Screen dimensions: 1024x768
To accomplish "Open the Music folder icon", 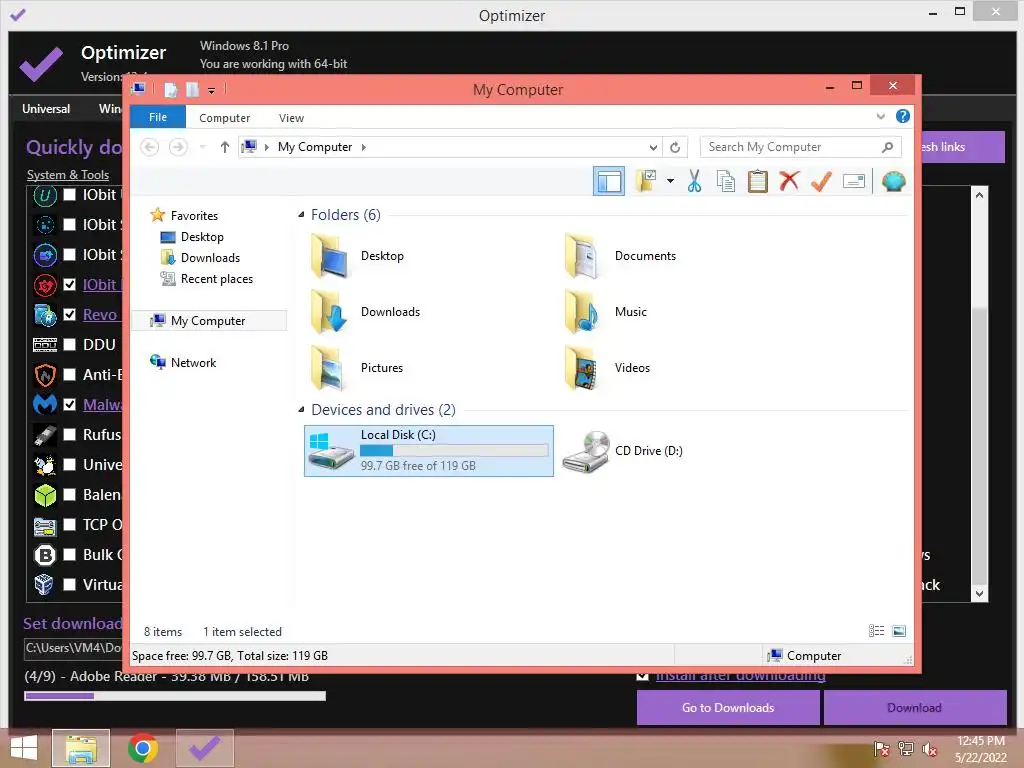I will pyautogui.click(x=584, y=312).
